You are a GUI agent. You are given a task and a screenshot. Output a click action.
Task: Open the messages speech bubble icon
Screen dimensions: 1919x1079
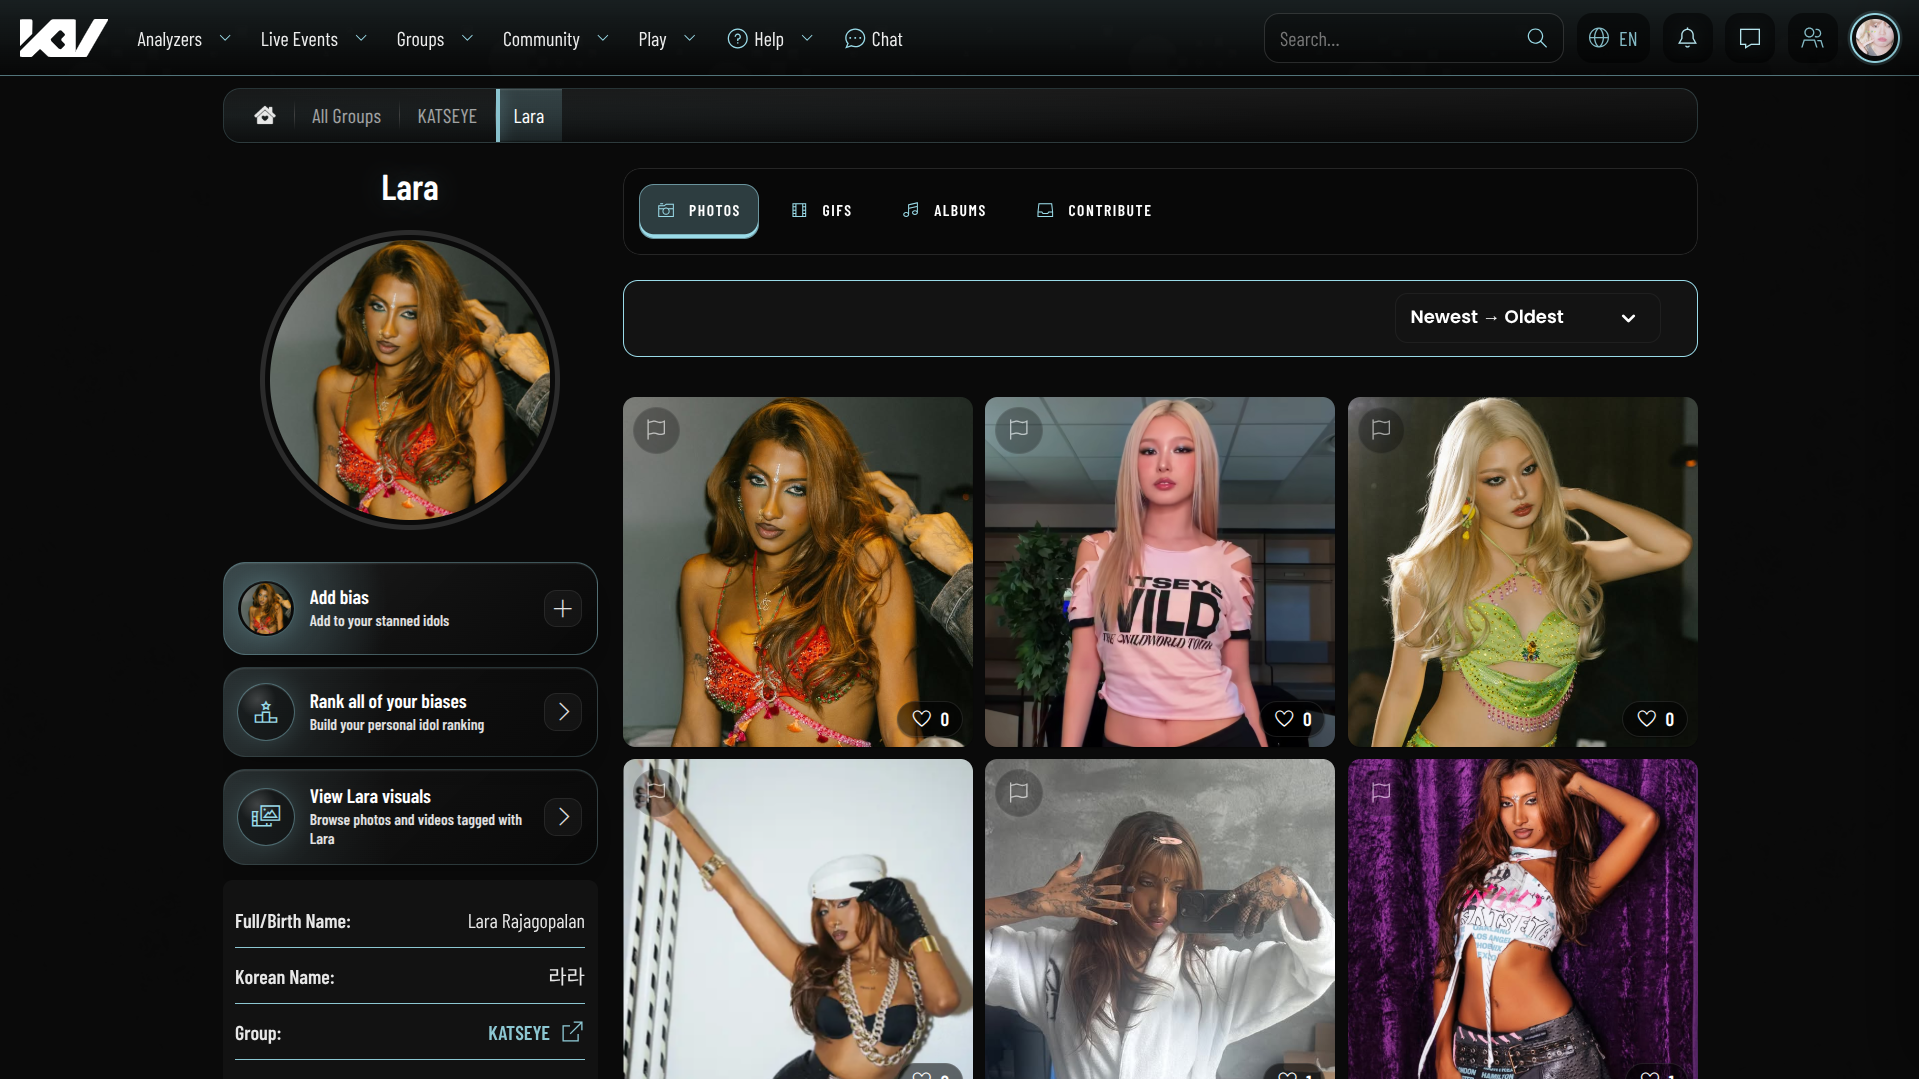(x=1750, y=38)
